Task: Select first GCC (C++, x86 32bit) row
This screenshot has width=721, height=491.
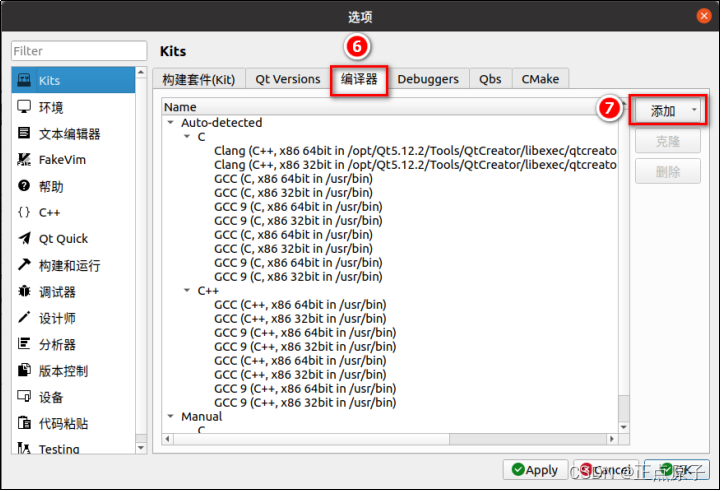Action: pyautogui.click(x=300, y=319)
